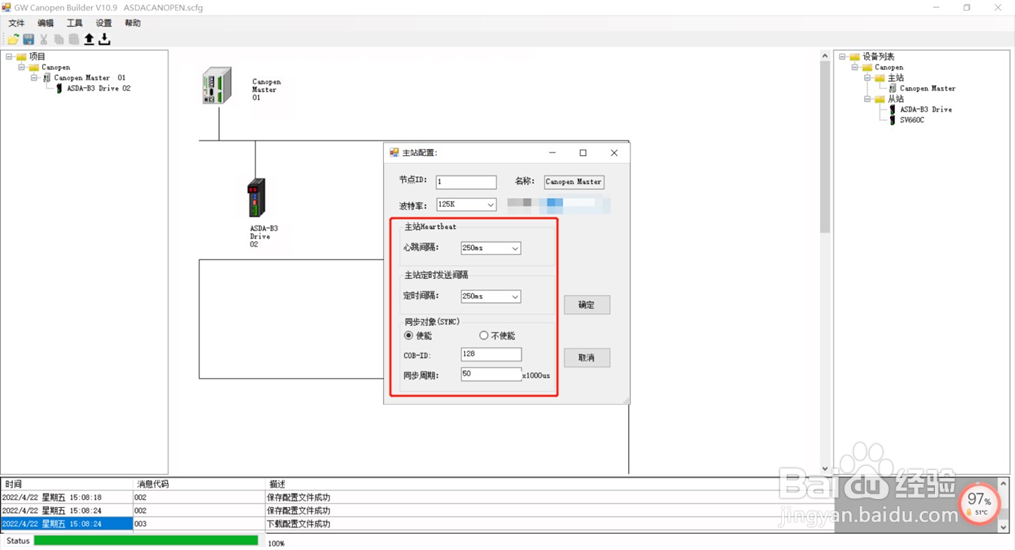1015x550 pixels.
Task: Open the 工具 menu
Action: (x=74, y=23)
